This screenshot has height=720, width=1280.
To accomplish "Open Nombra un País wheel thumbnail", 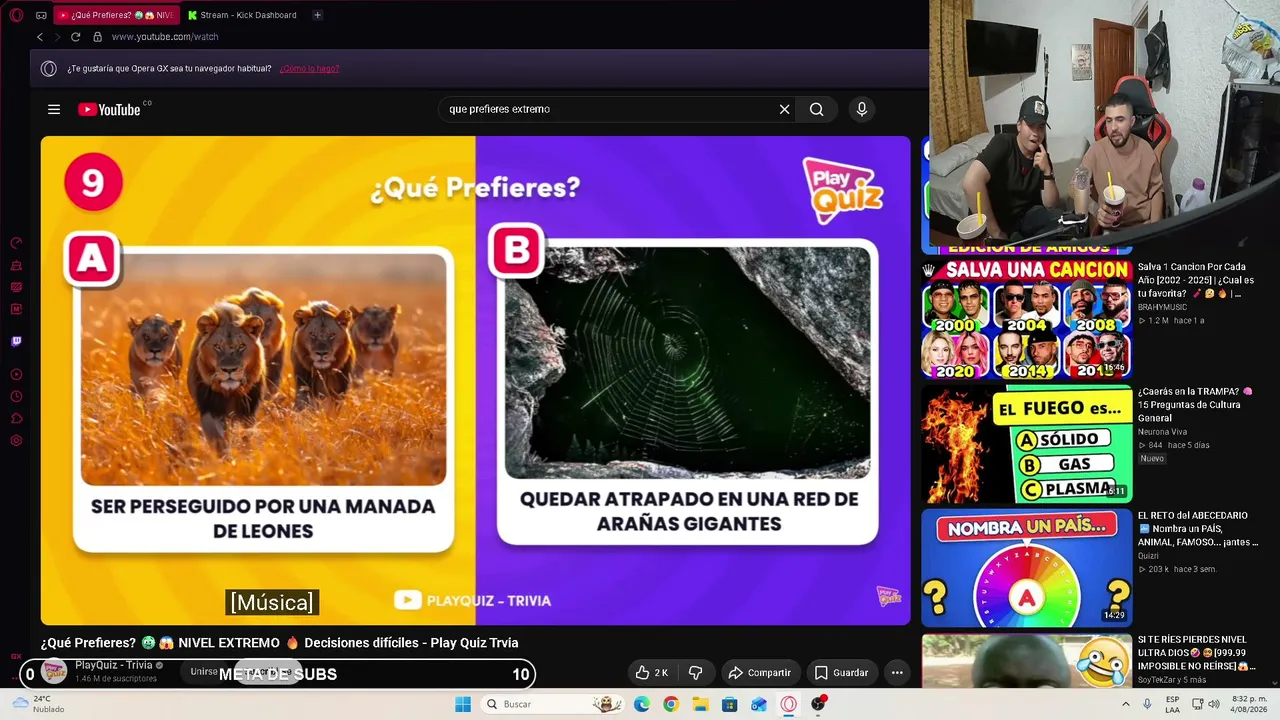I will [x=1026, y=569].
